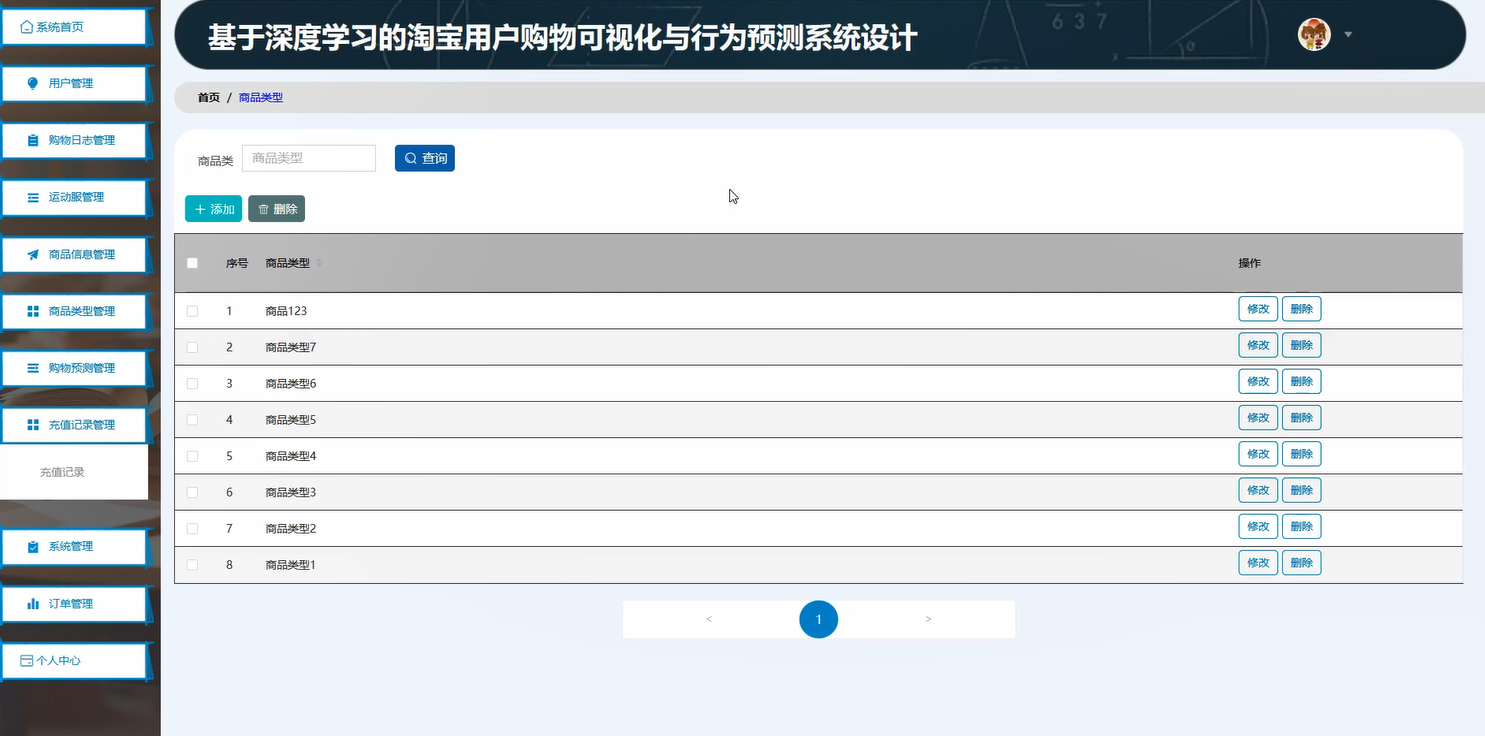
Task: Go to 系统首页 in the sidebar
Action: (x=74, y=27)
